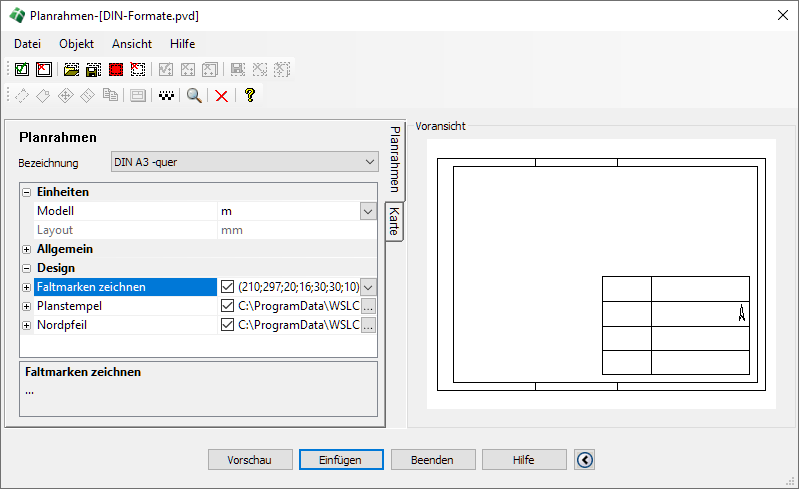Click the solid red square toolbar icon

point(116,70)
